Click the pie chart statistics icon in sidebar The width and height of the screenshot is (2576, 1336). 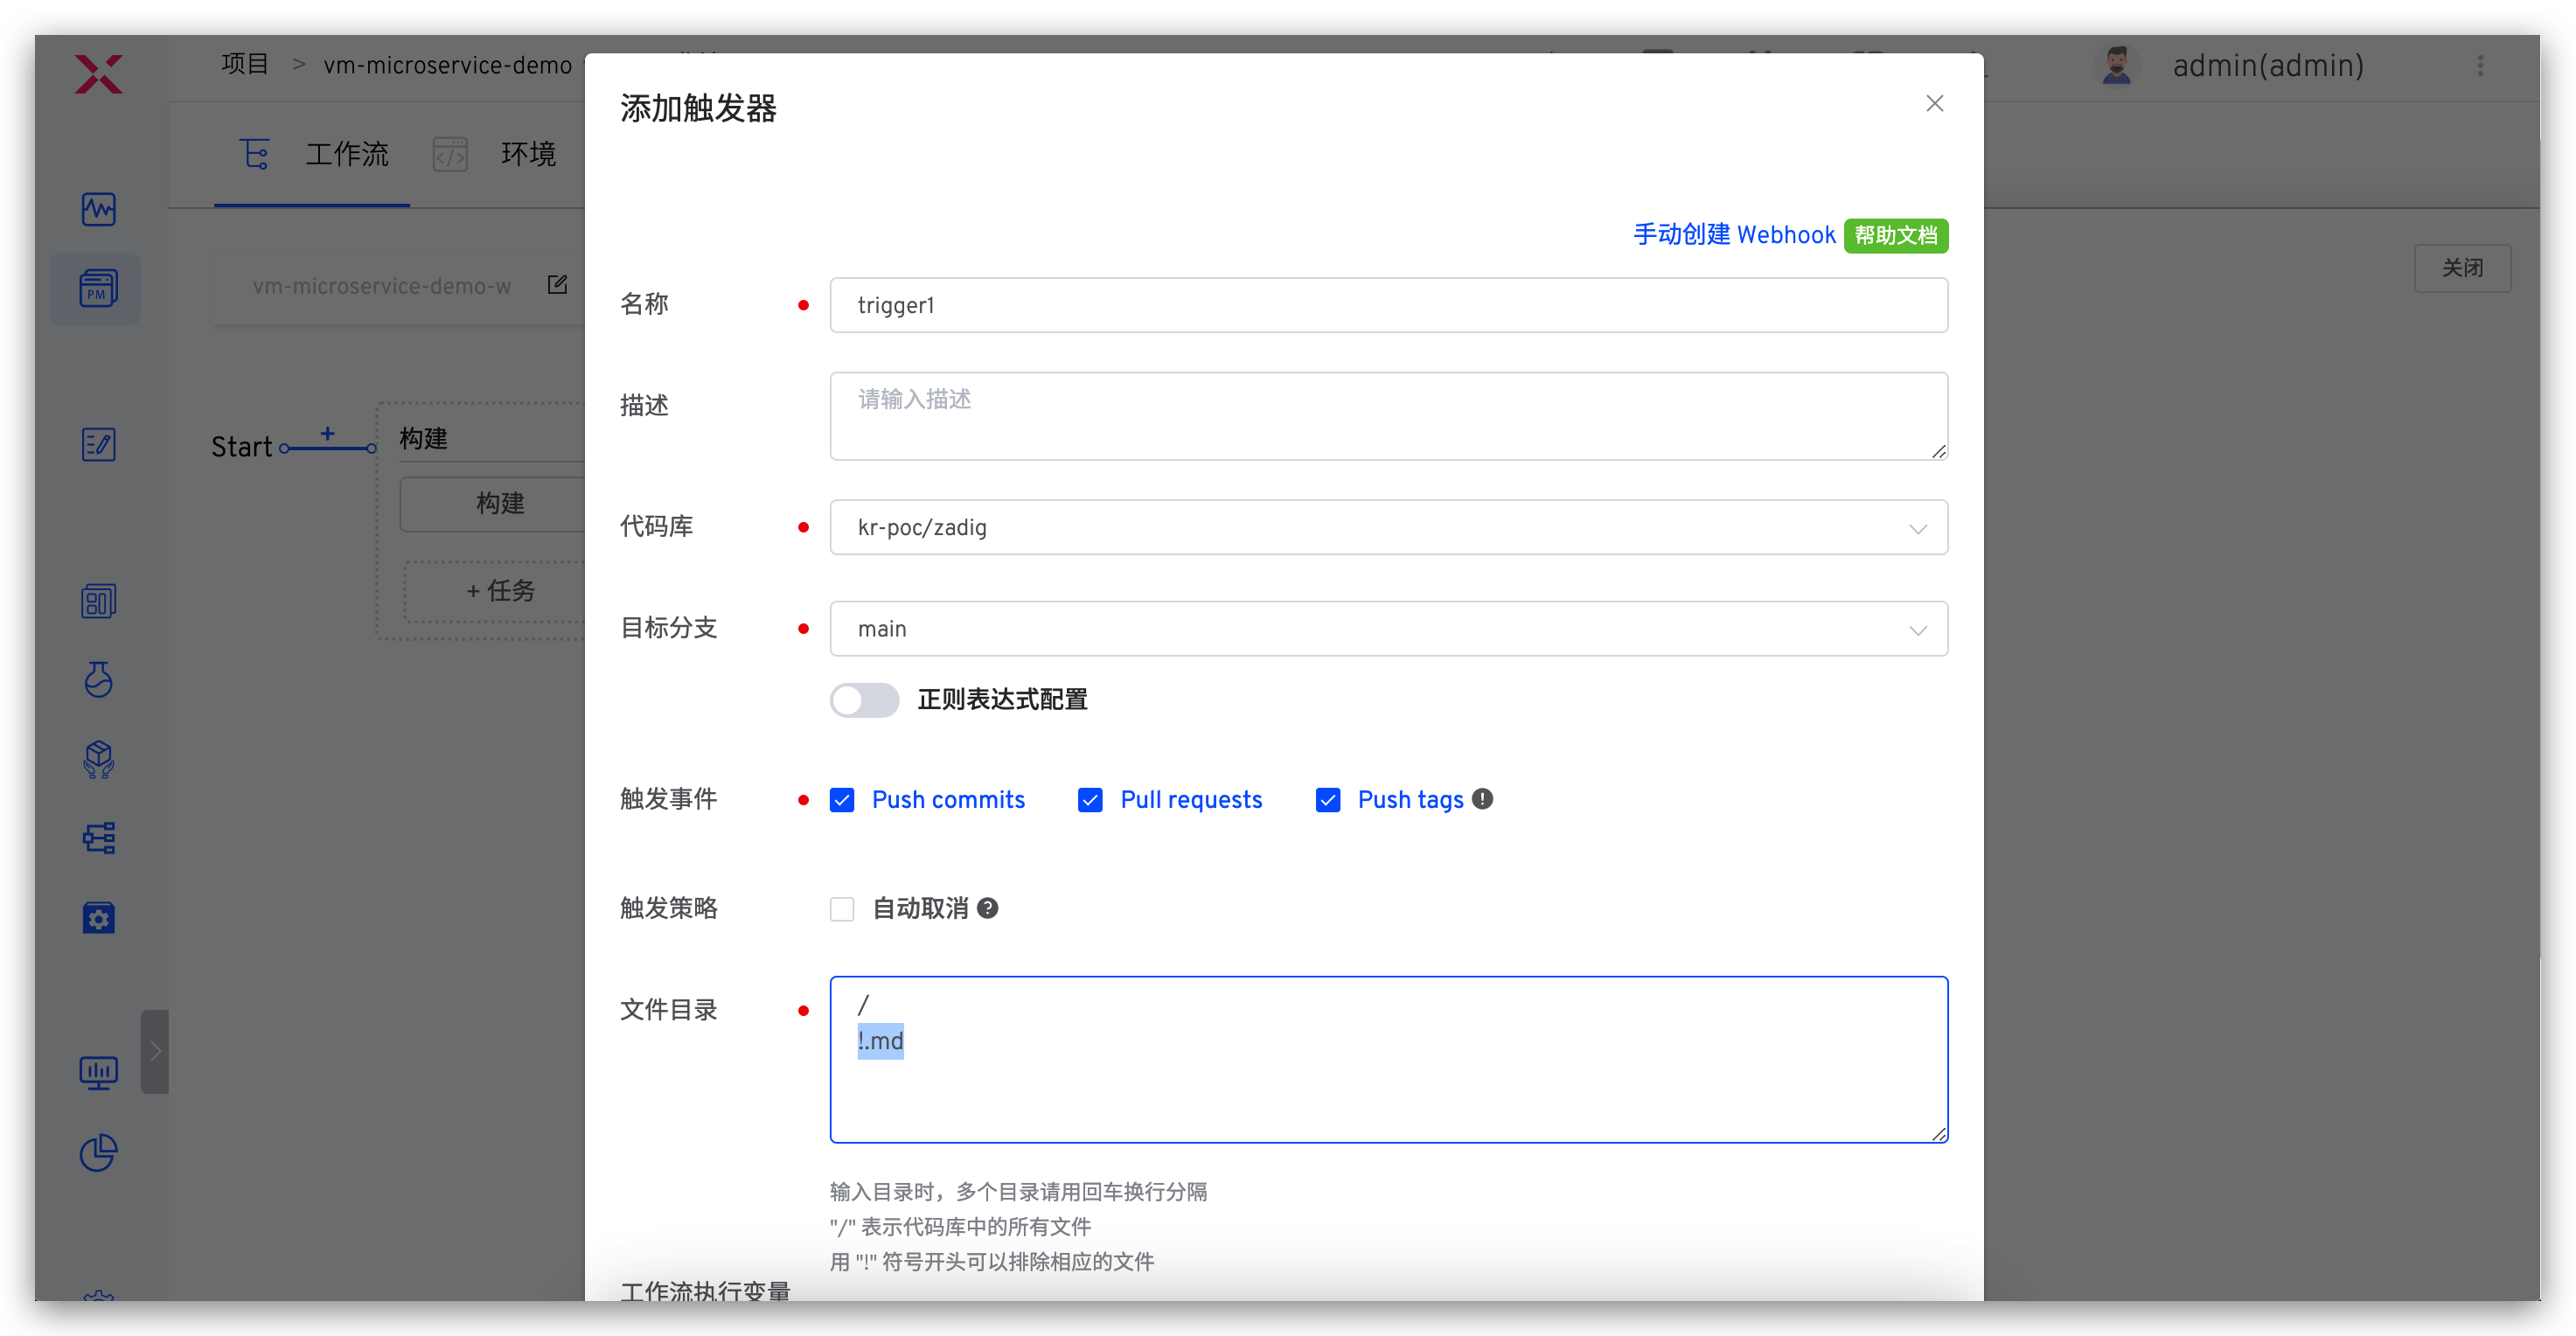(x=97, y=1153)
